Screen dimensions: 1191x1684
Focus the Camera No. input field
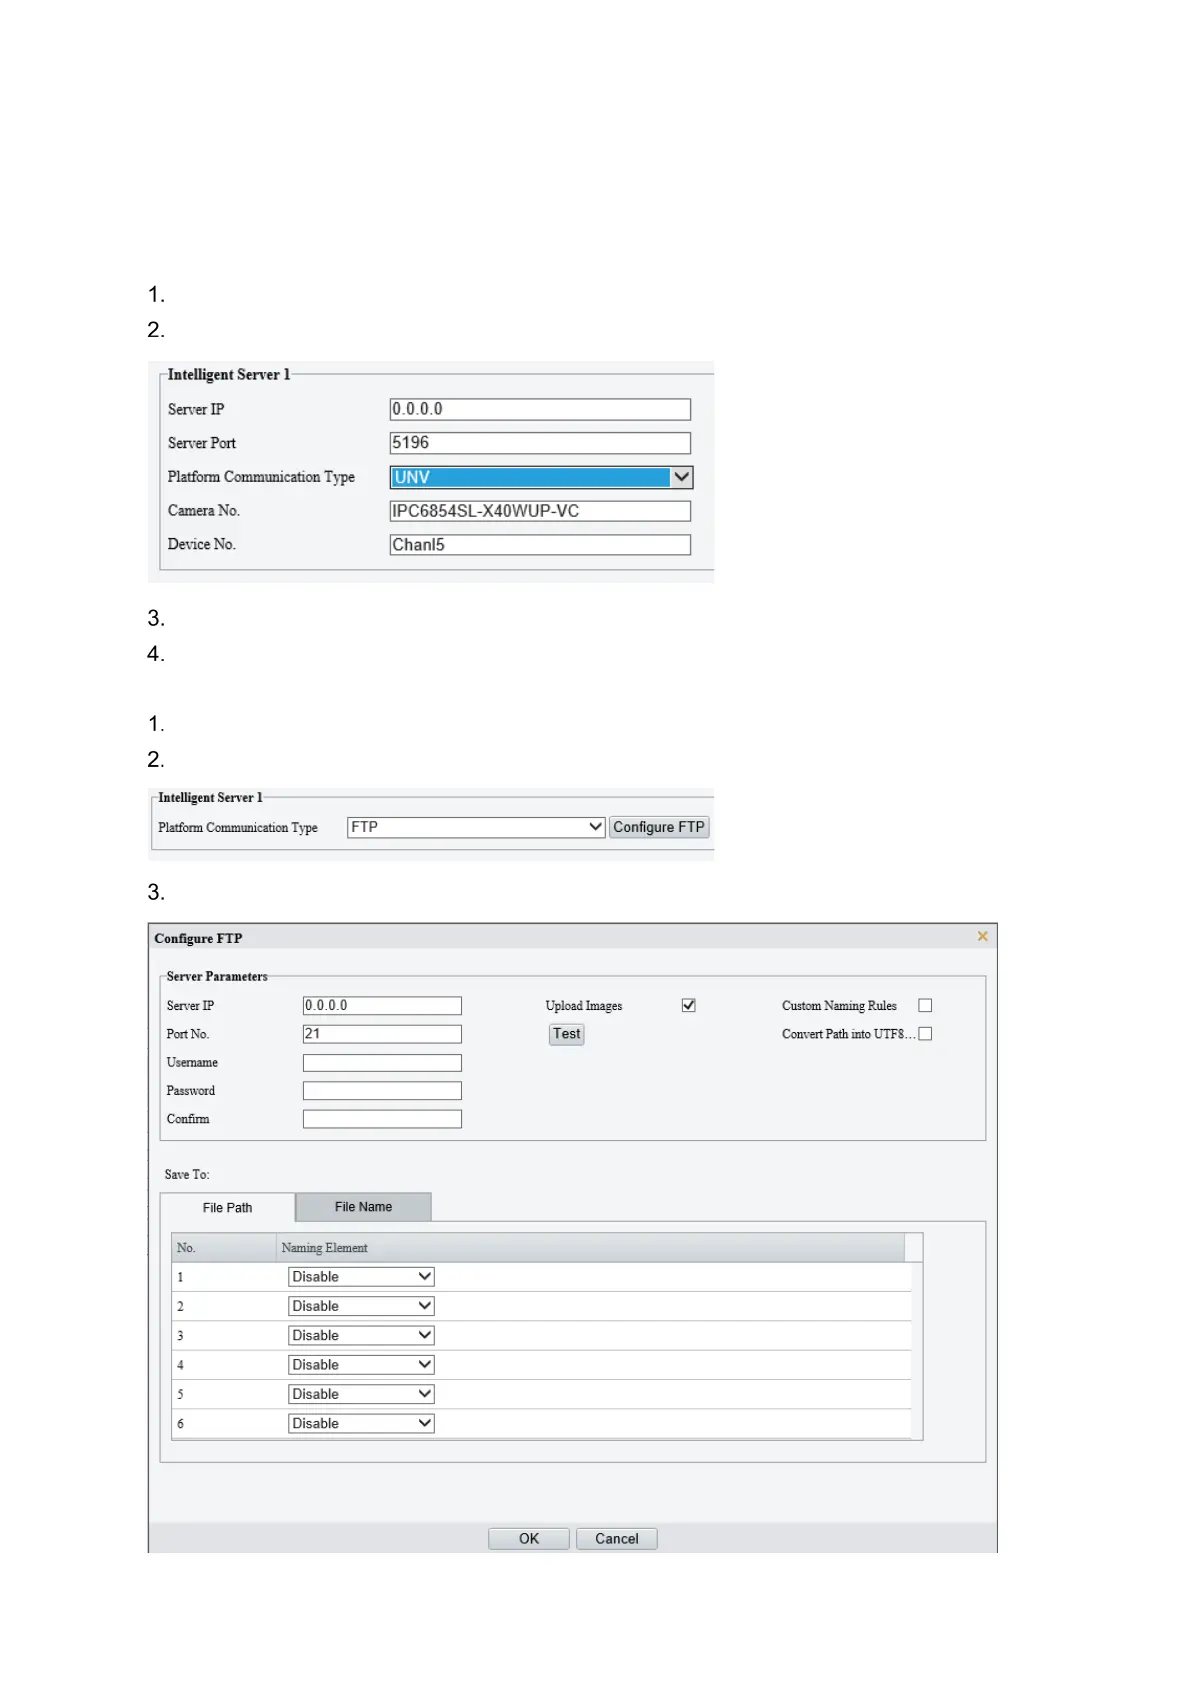pyautogui.click(x=540, y=511)
